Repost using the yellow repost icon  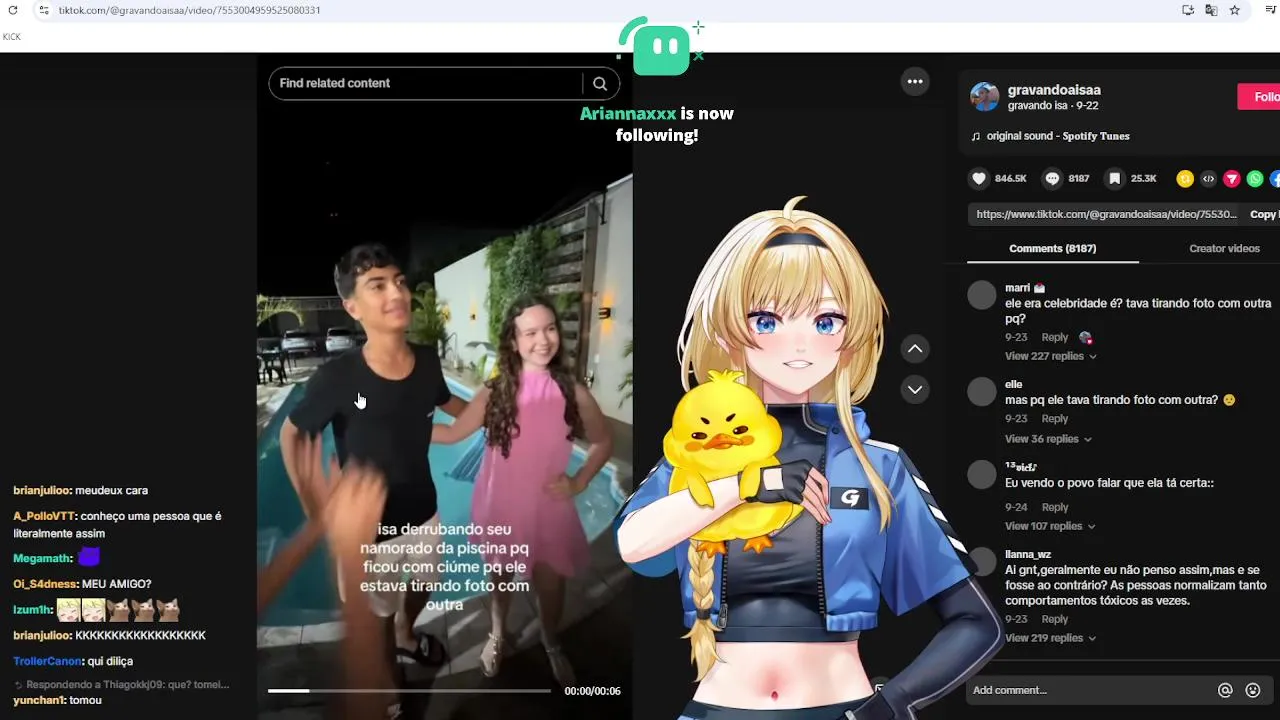(1185, 179)
